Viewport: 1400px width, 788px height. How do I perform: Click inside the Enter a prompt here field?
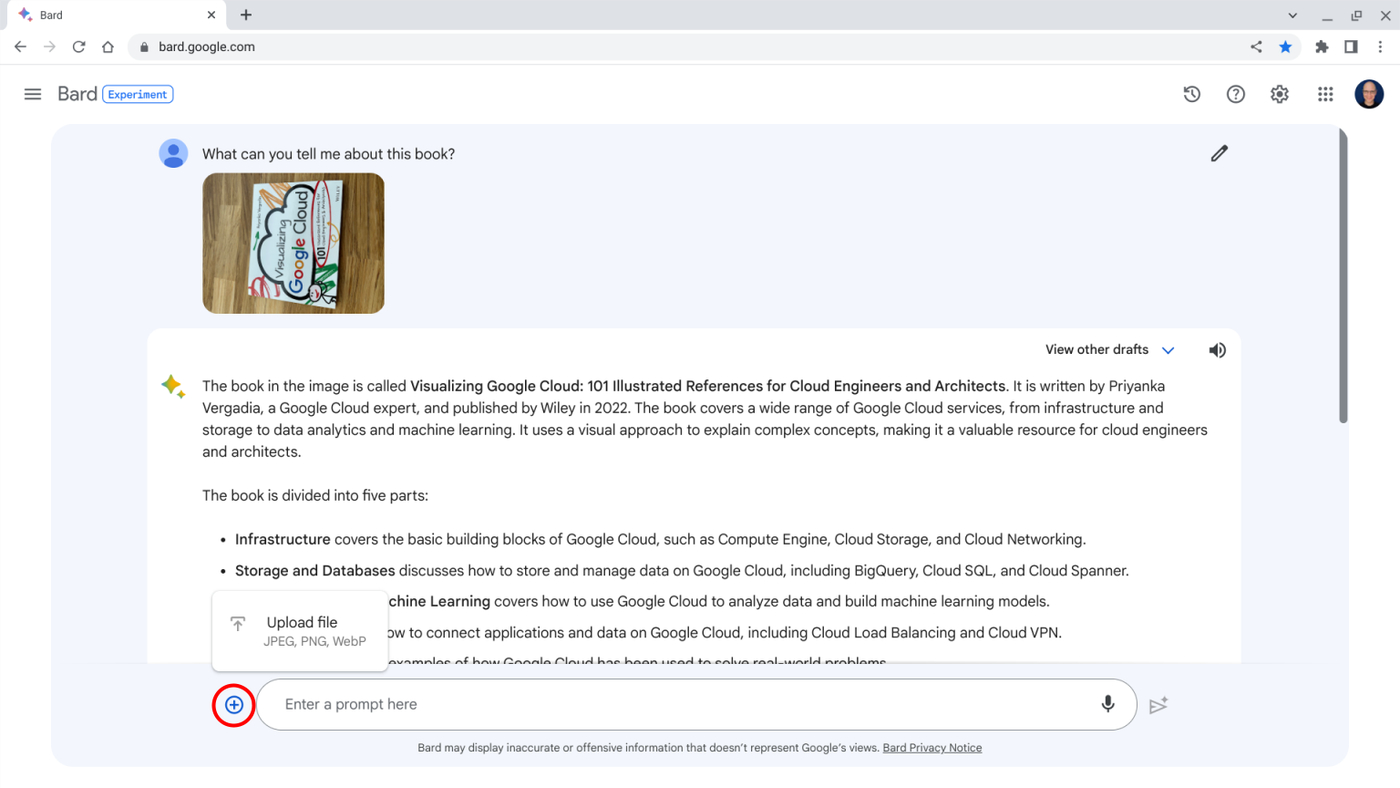pos(600,704)
